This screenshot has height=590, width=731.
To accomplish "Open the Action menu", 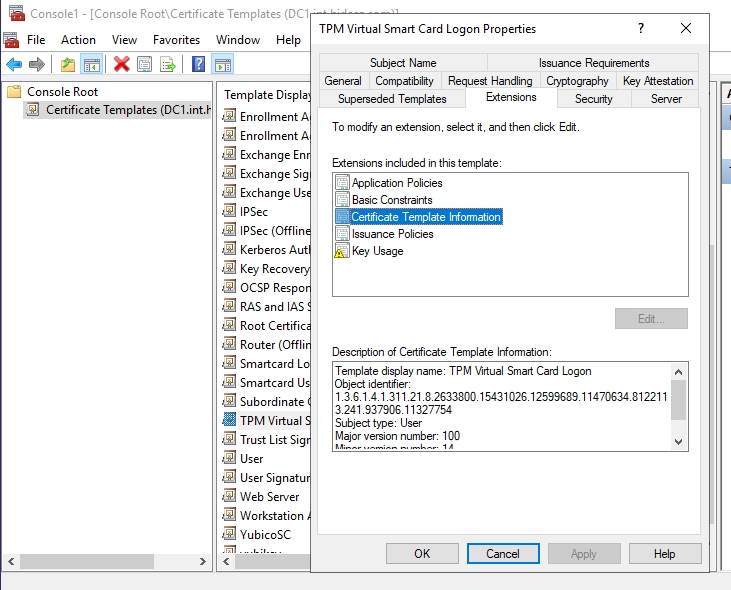I will coord(78,40).
